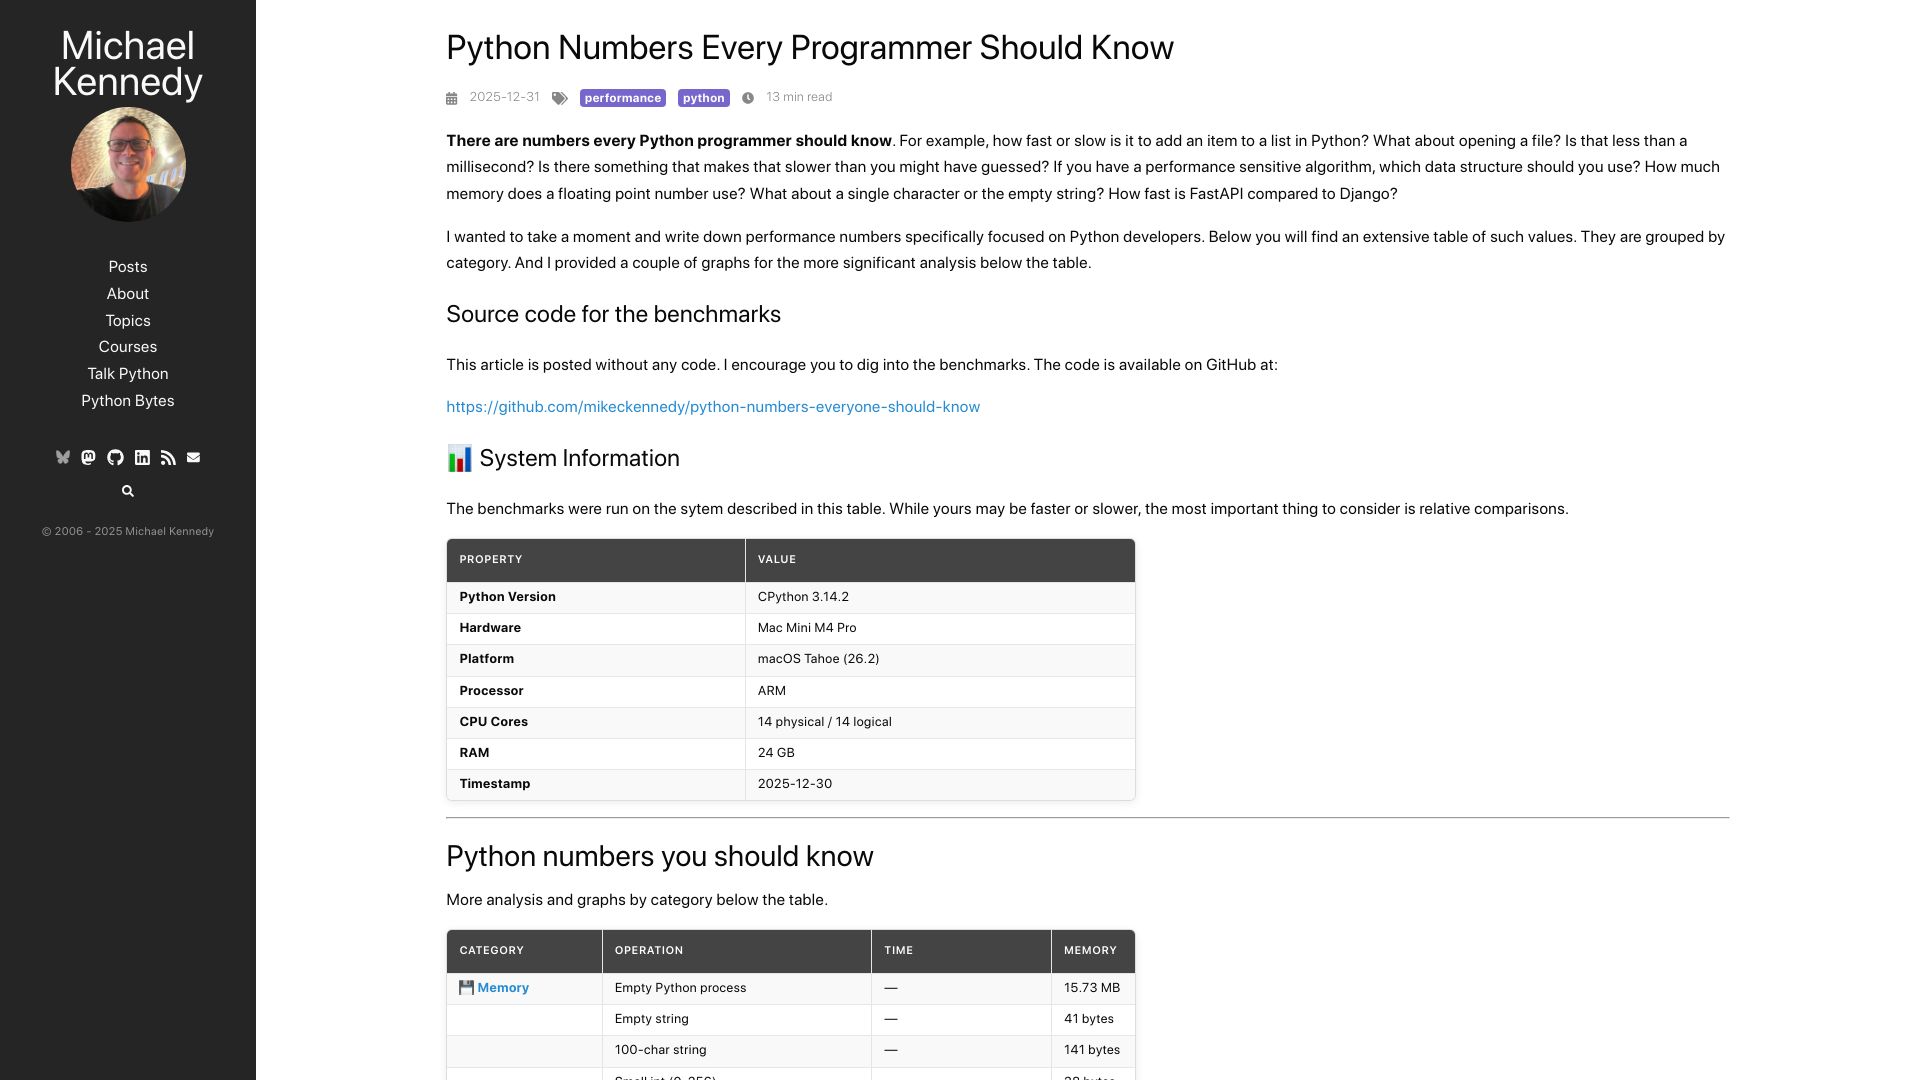Open the Talk Python link
Image resolution: width=1920 pixels, height=1080 pixels.
pos(128,373)
